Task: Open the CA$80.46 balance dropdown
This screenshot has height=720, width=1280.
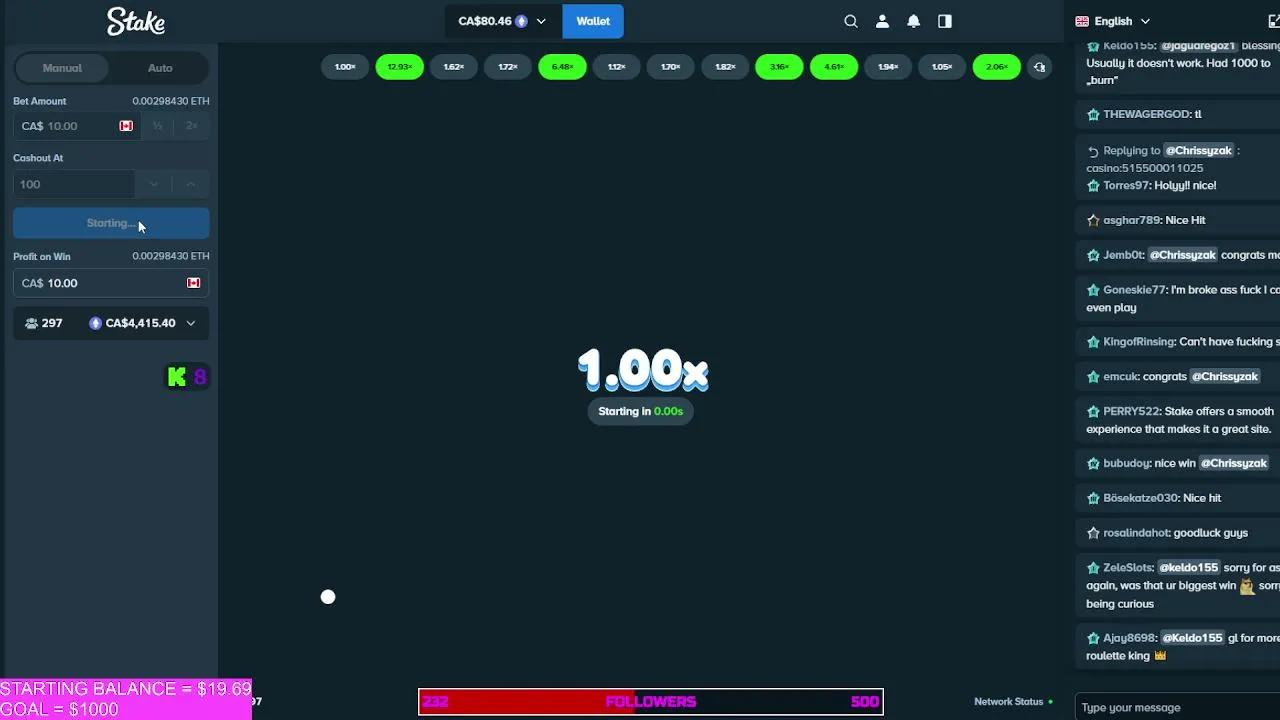Action: tap(502, 21)
